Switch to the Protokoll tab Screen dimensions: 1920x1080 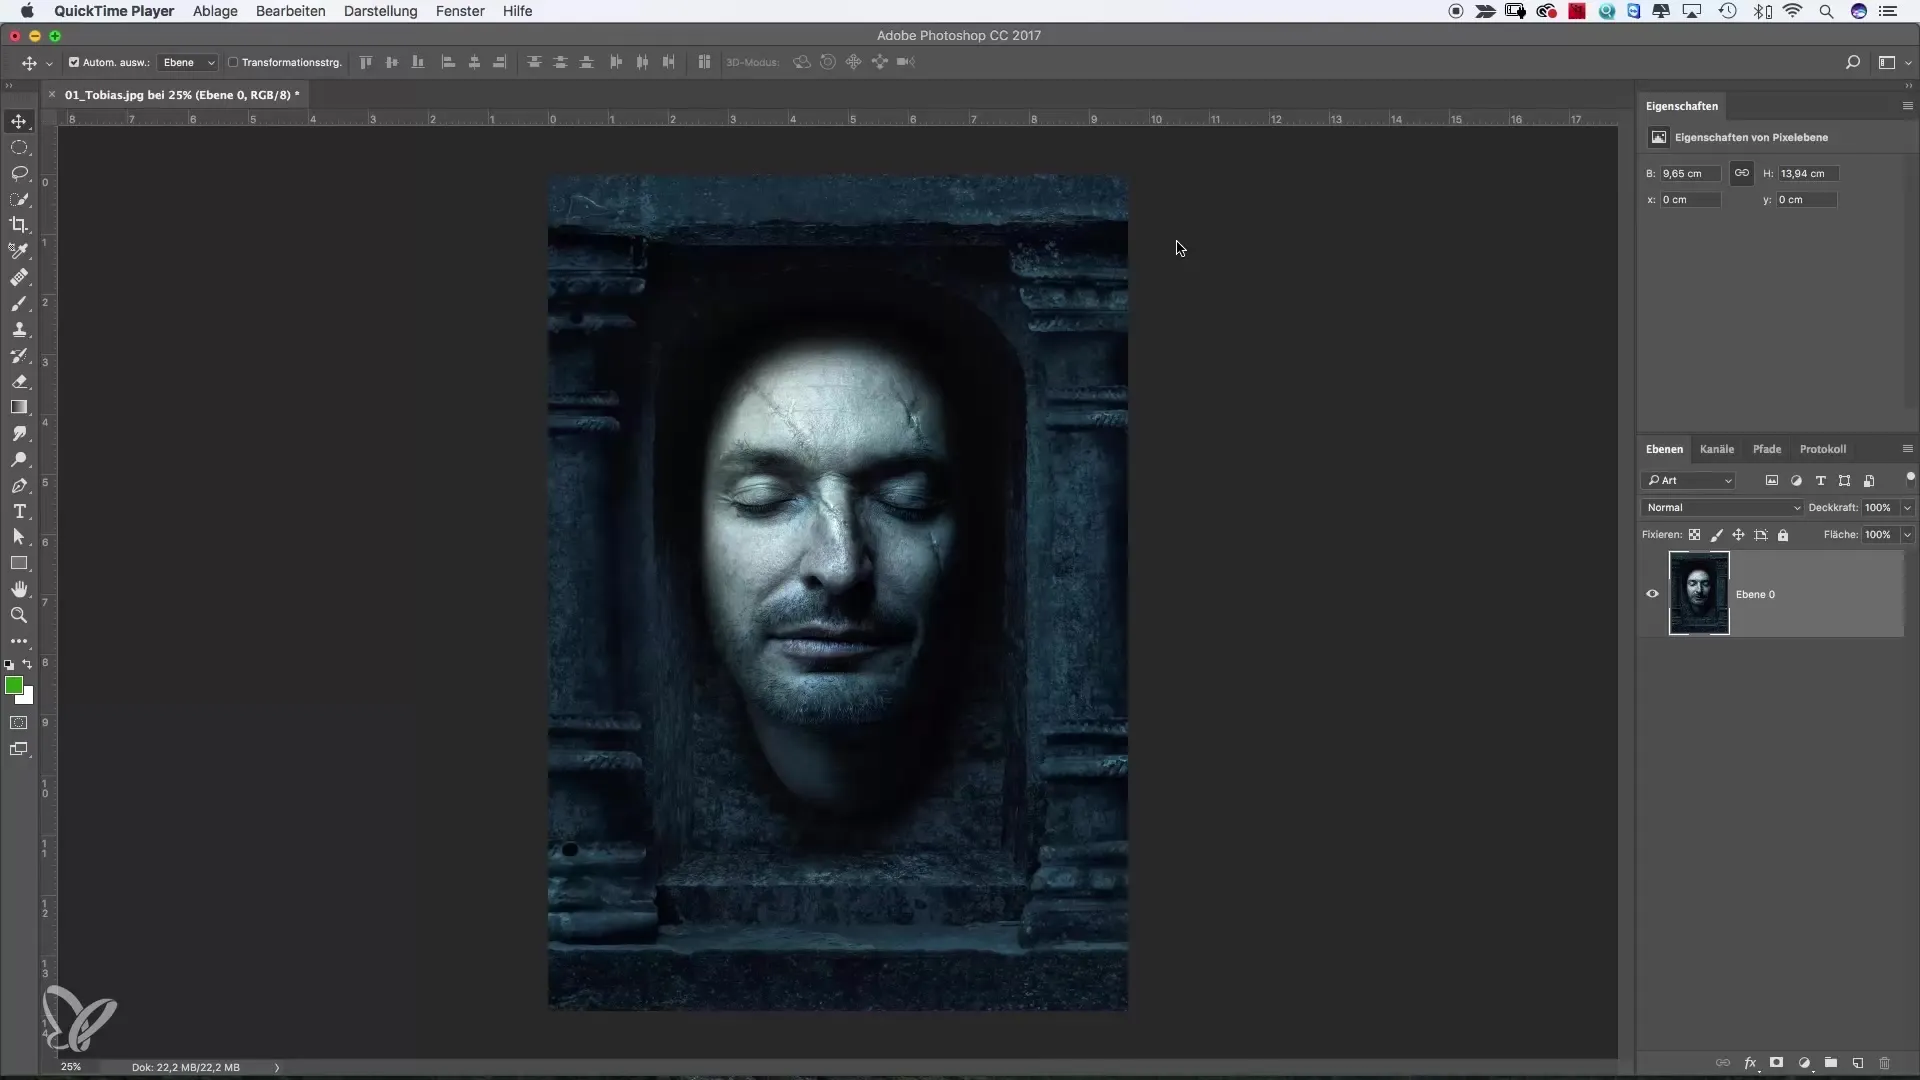click(1823, 449)
